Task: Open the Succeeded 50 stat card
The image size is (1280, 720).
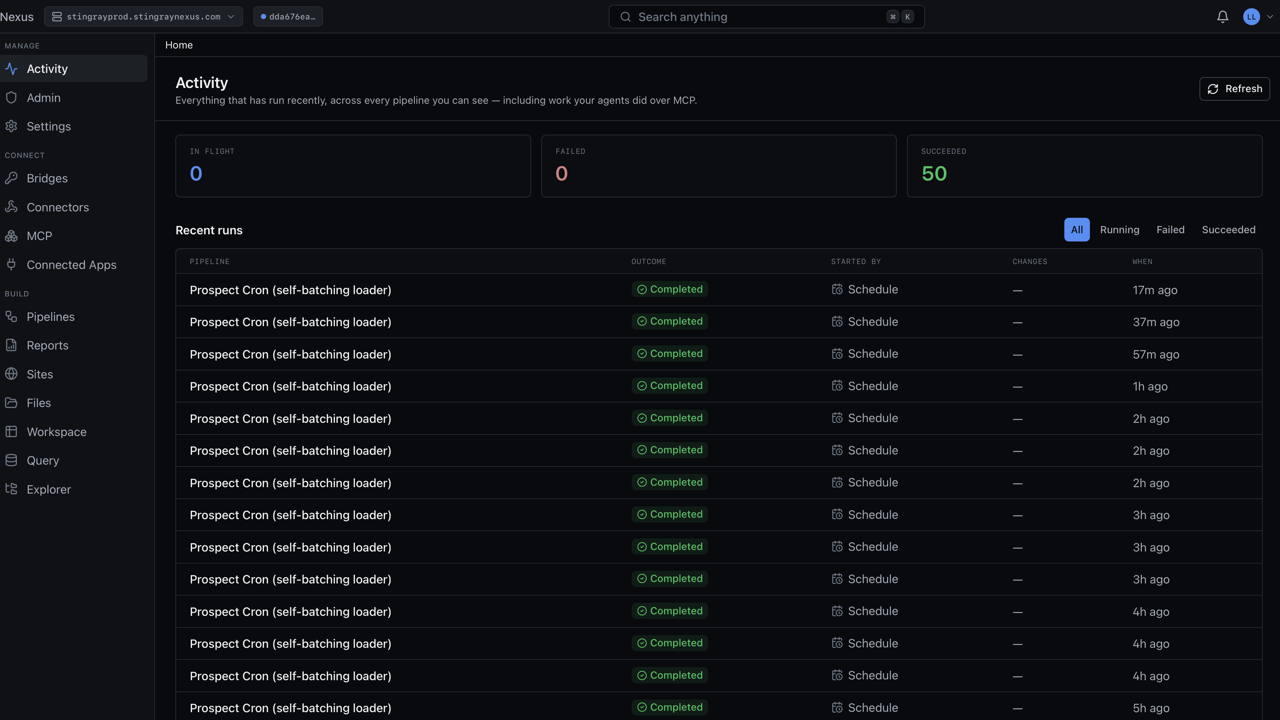Action: coord(1084,166)
